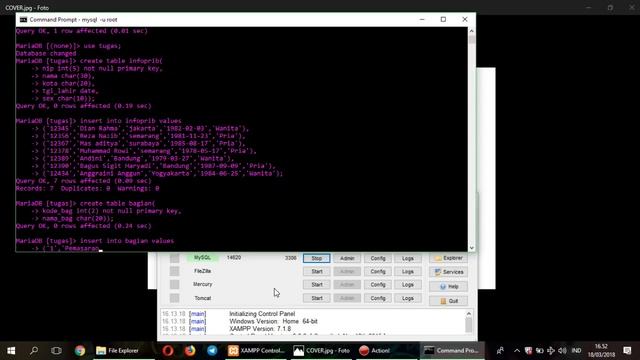Click the disabled FileZilla Admin button
The image size is (640, 360).
[347, 271]
